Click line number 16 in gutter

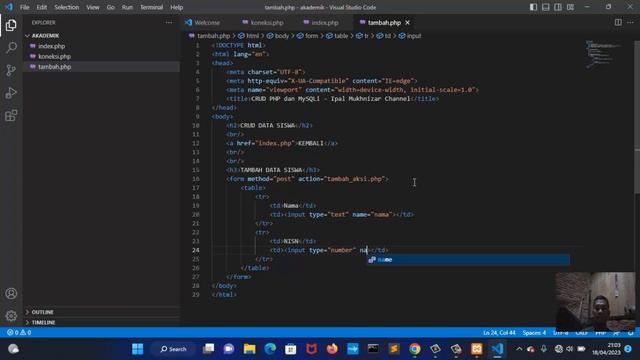(x=196, y=179)
